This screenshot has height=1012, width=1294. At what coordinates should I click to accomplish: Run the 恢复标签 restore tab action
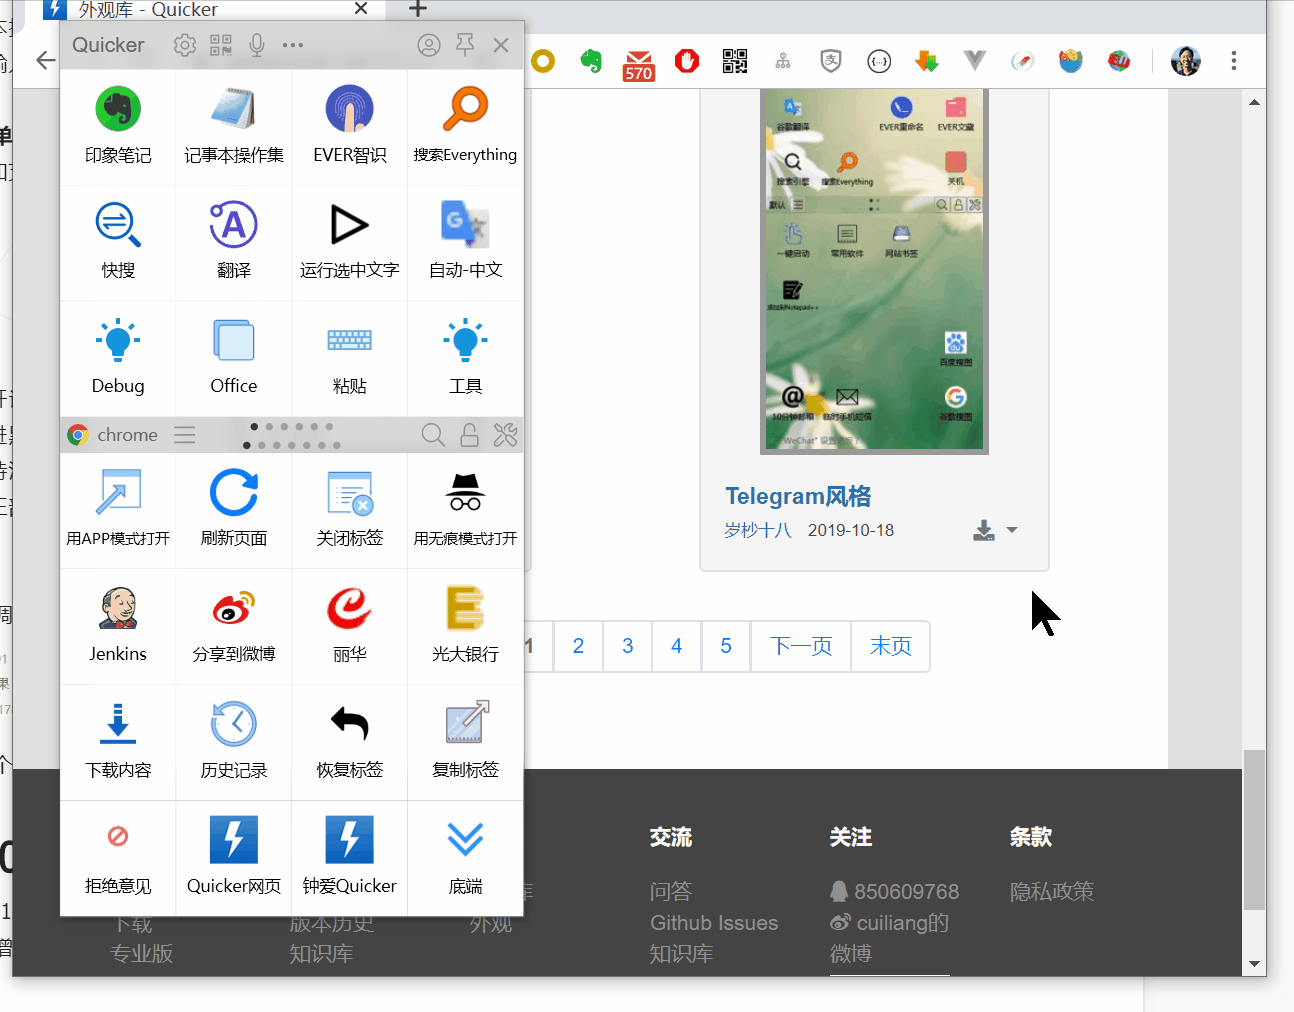coord(349,743)
